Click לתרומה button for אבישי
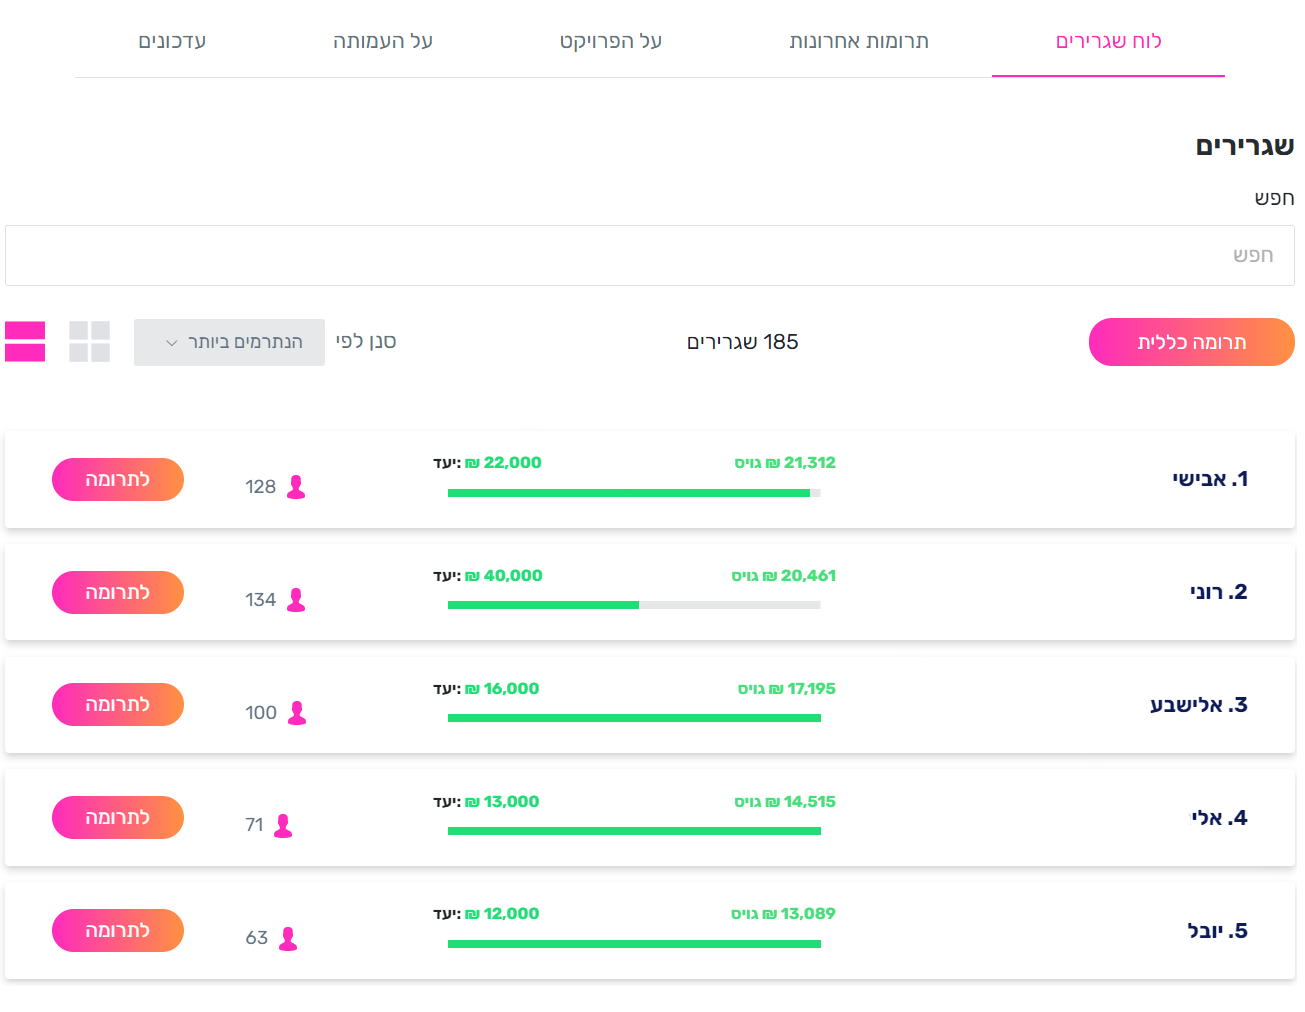This screenshot has height=1012, width=1305. coord(118,480)
